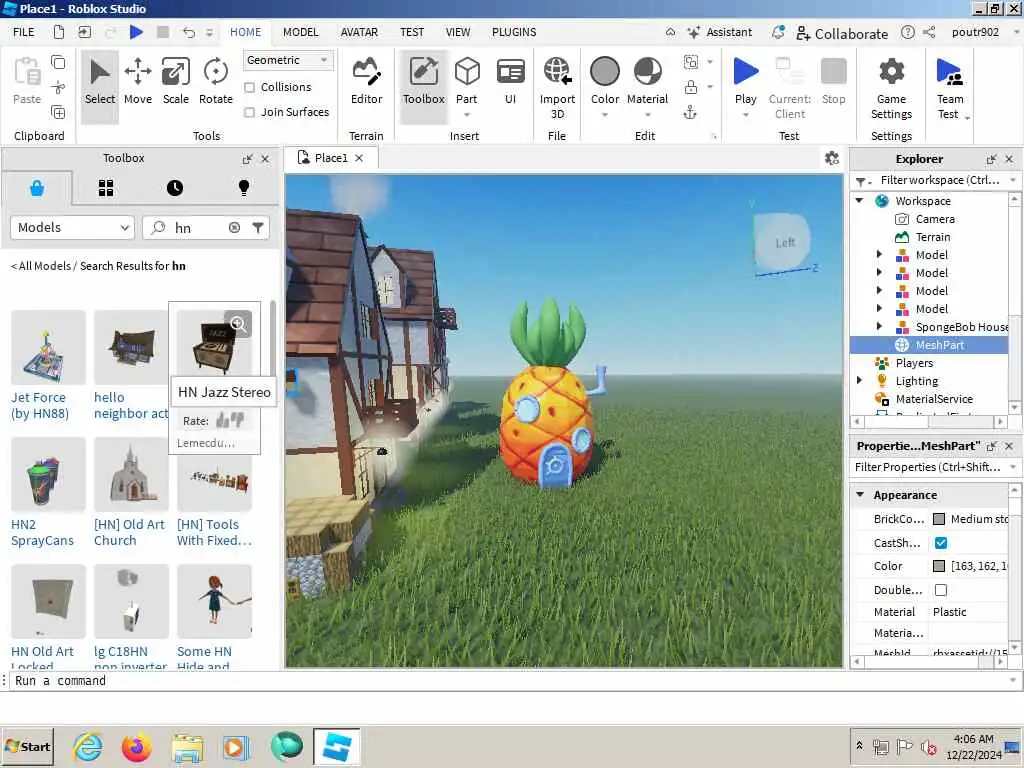Open Toolbox Creations lightbulb tab
Viewport: 1024px width, 768px height.
click(244, 188)
